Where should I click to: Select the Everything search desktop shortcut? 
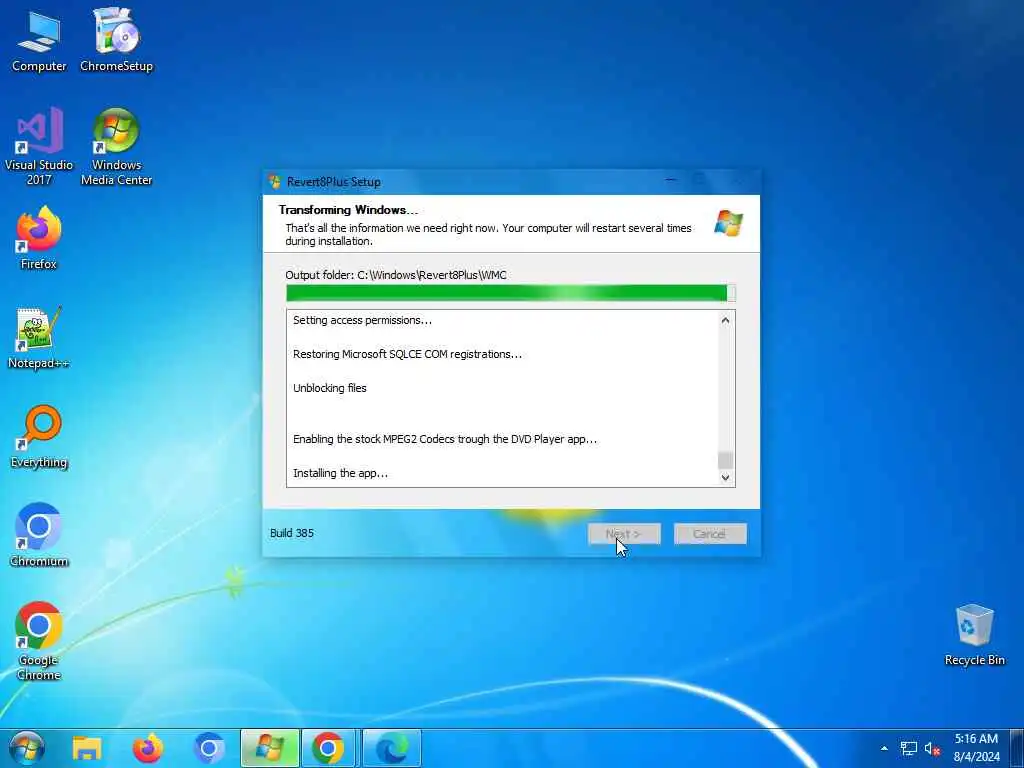39,437
